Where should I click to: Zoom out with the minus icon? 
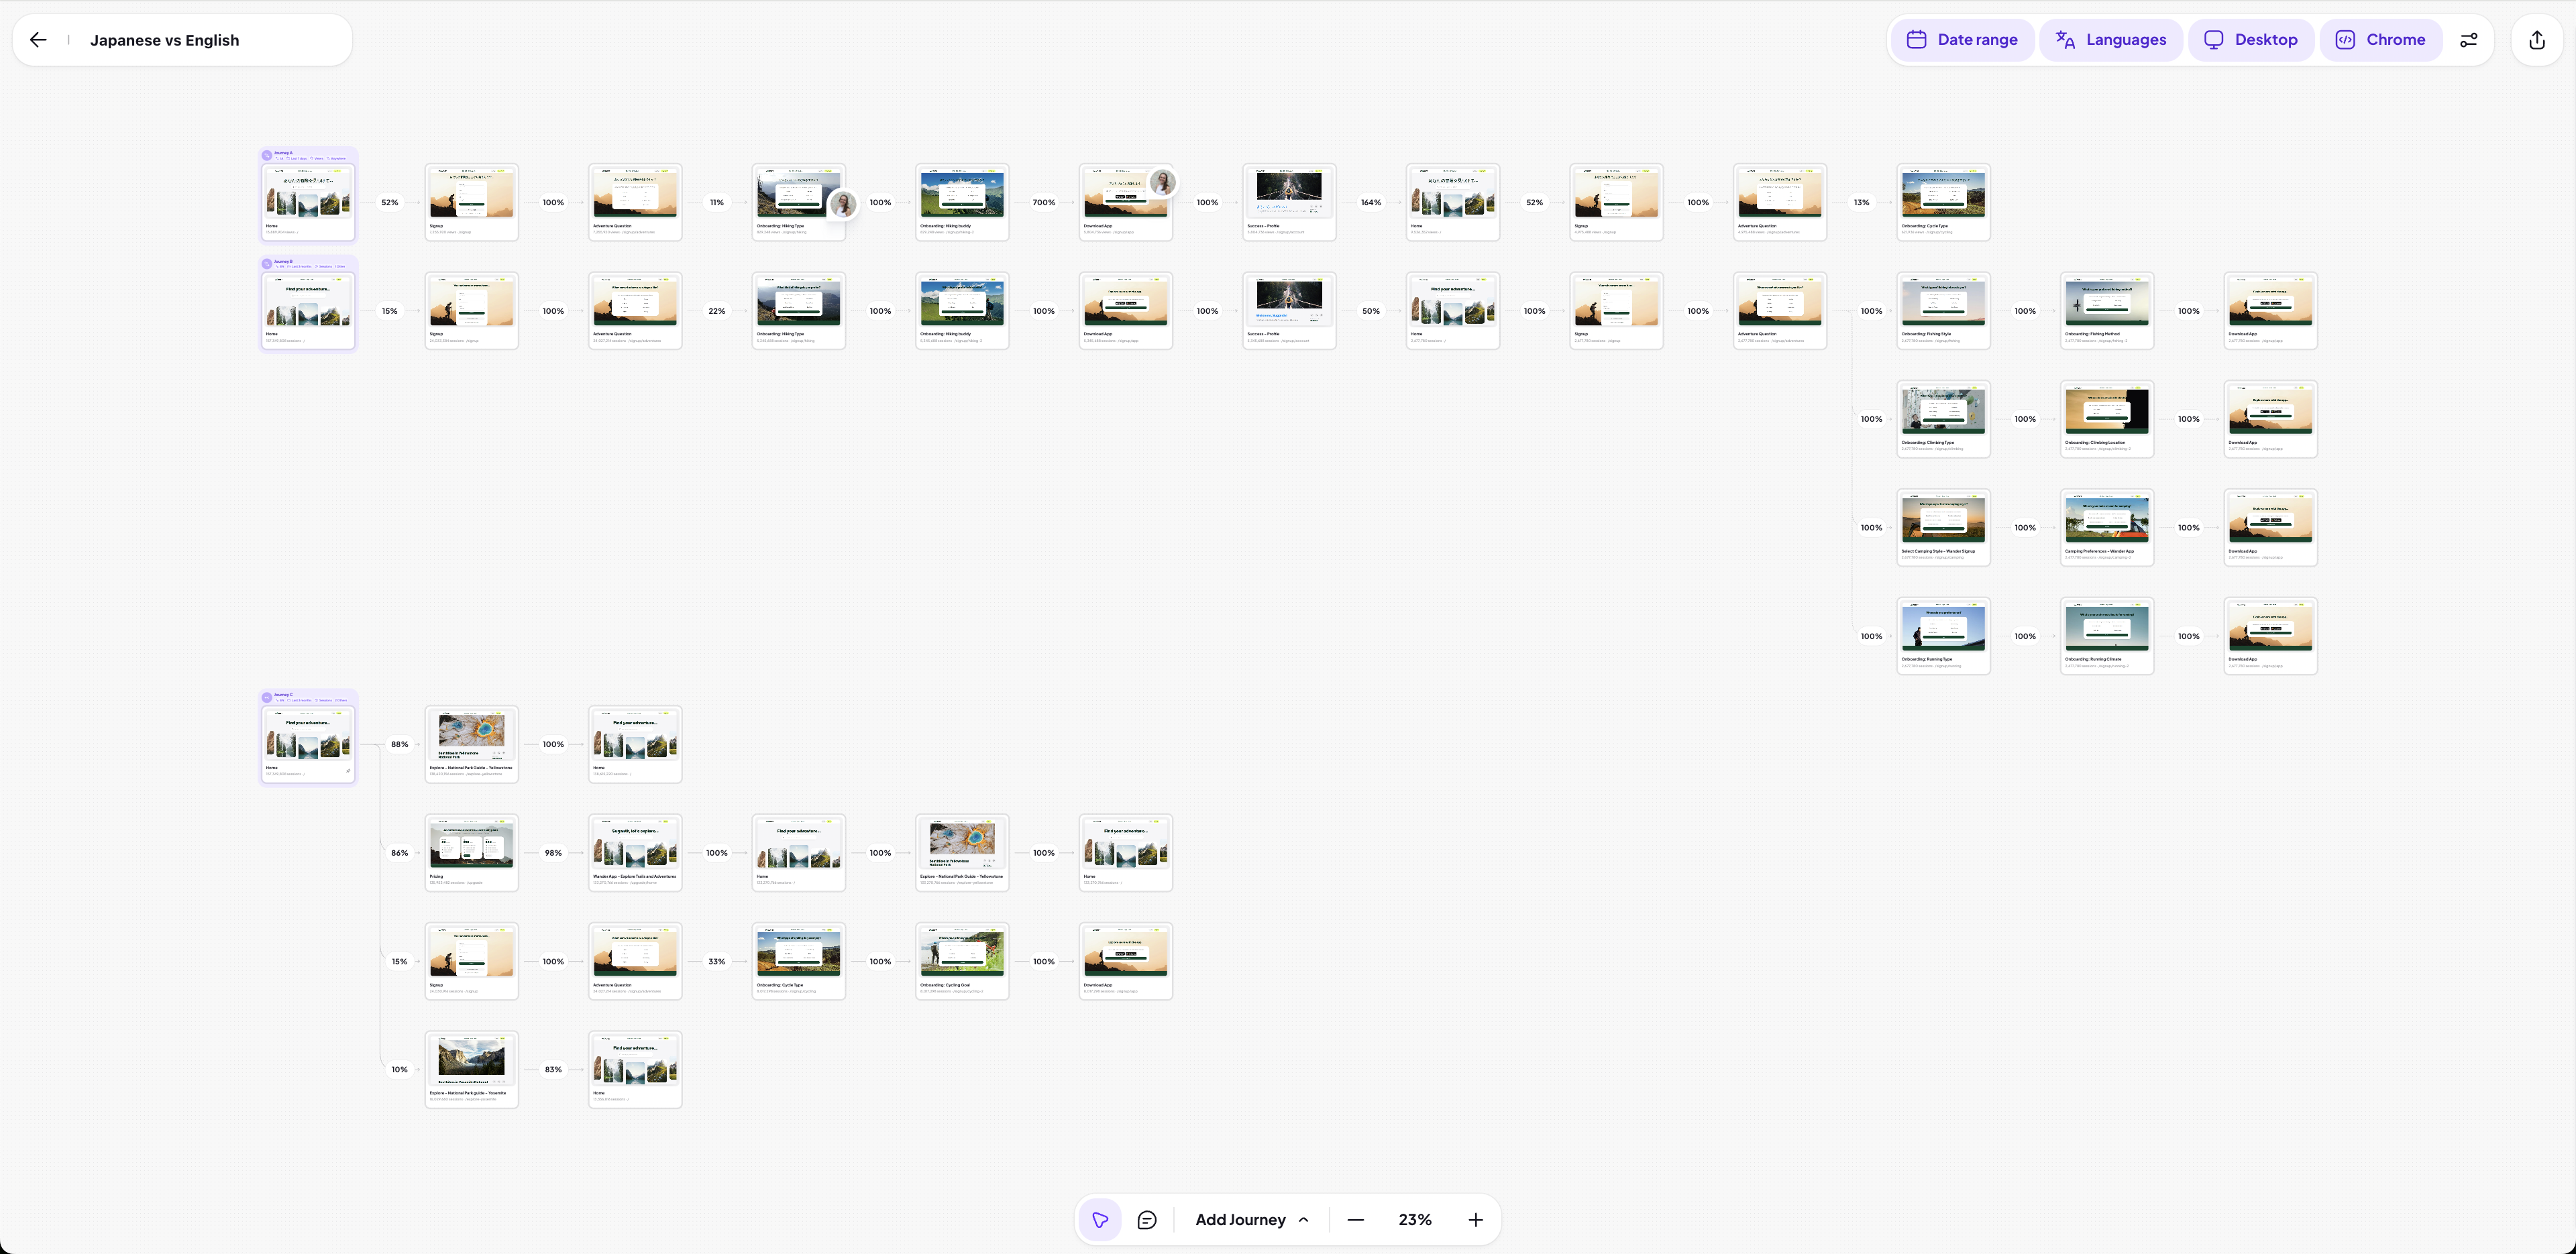point(1355,1220)
